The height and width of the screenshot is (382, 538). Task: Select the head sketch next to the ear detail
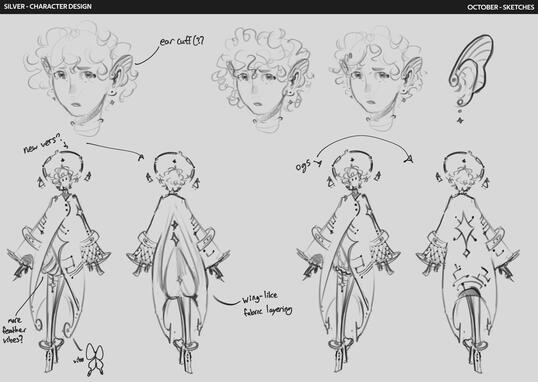coord(377,80)
